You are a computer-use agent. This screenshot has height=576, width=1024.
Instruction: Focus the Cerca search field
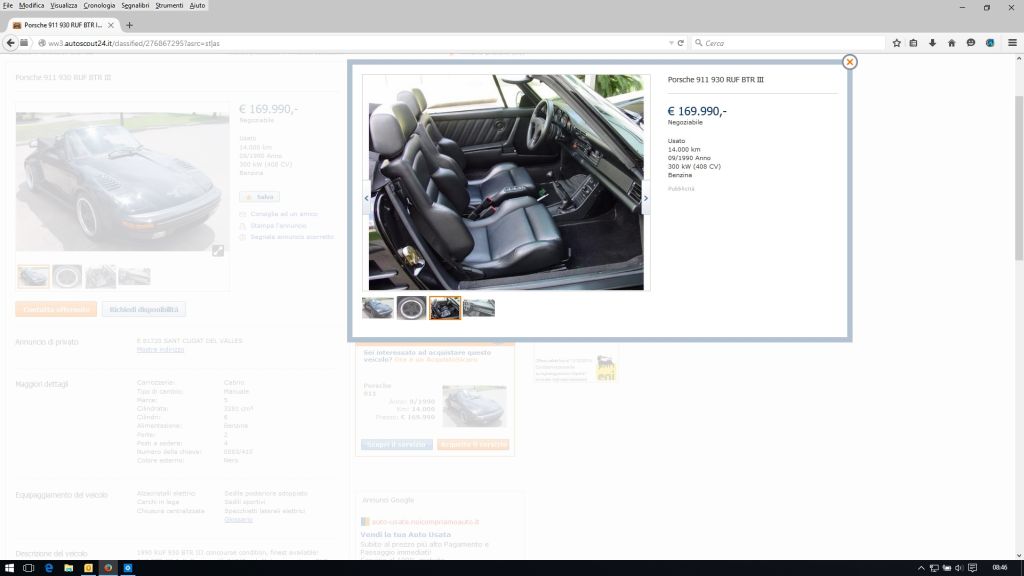coord(787,43)
